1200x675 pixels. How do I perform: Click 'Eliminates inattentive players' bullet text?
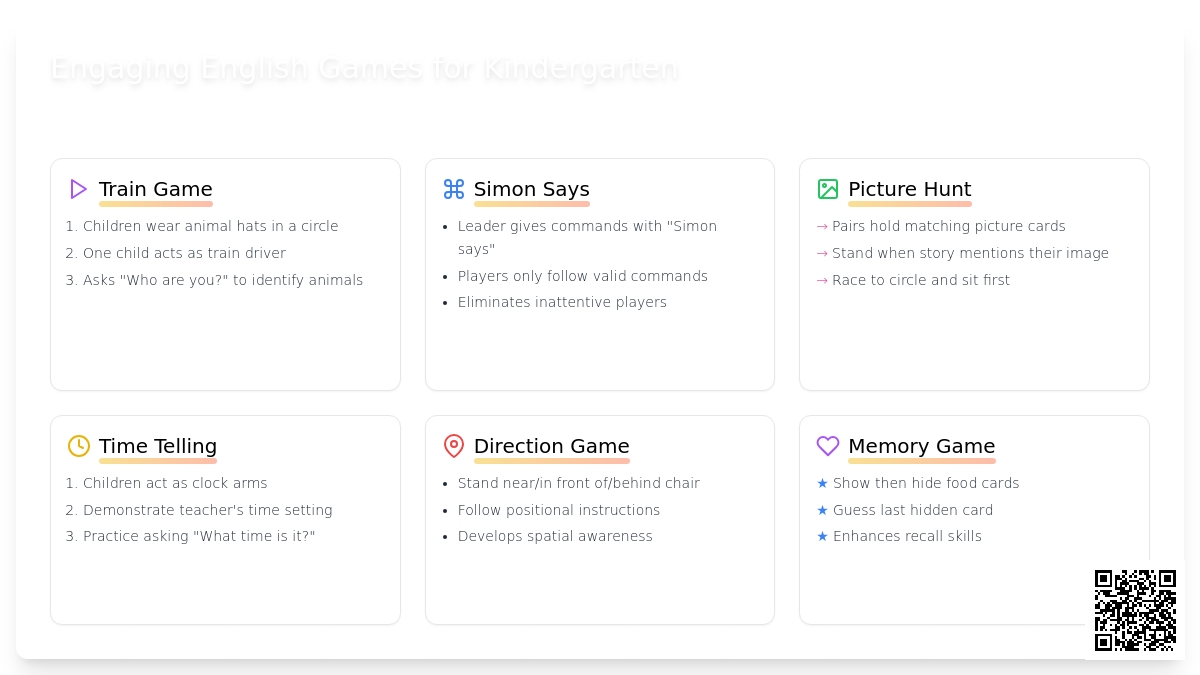click(x=562, y=302)
